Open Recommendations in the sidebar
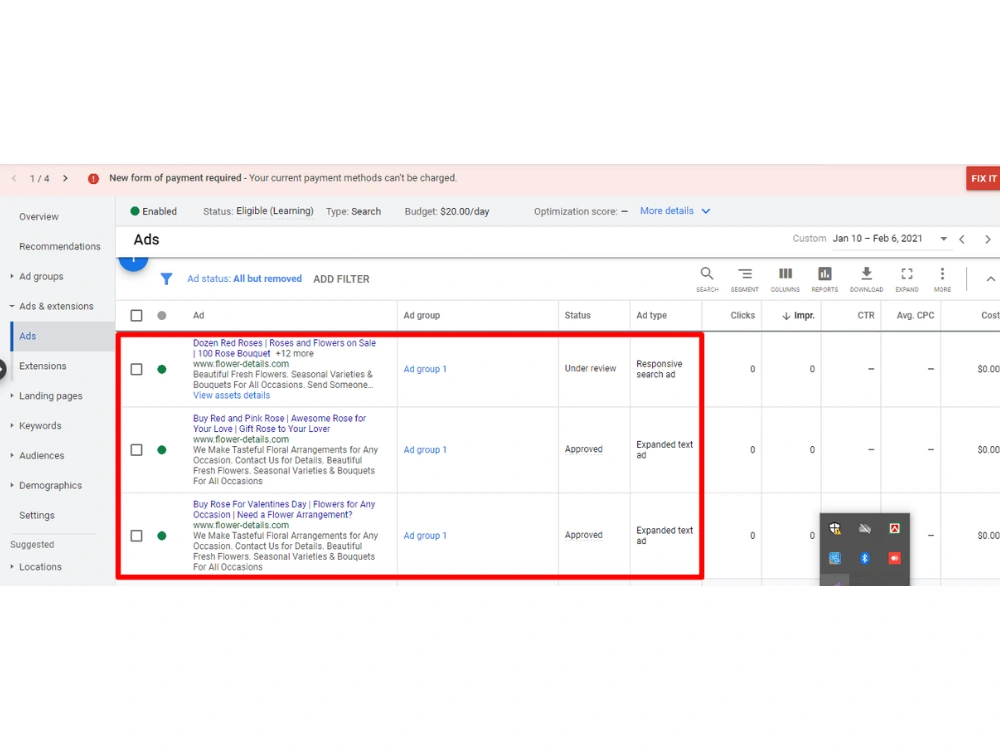The image size is (1000, 750). coord(60,246)
